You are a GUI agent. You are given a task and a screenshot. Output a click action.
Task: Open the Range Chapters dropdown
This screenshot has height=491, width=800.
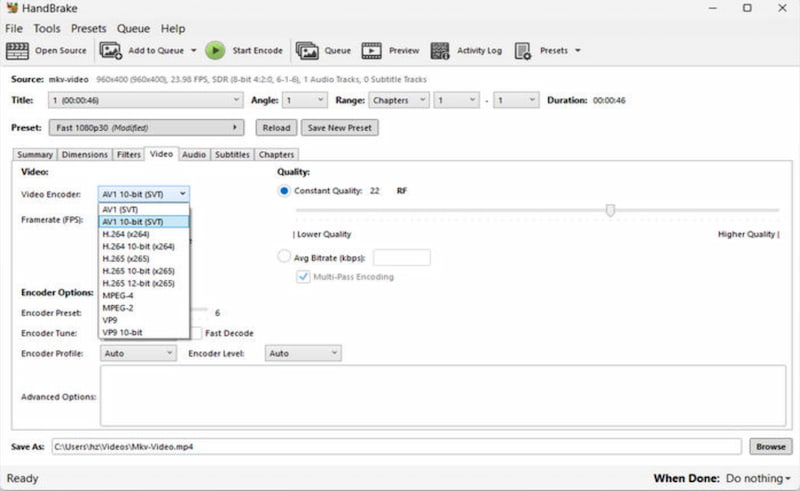coord(398,100)
